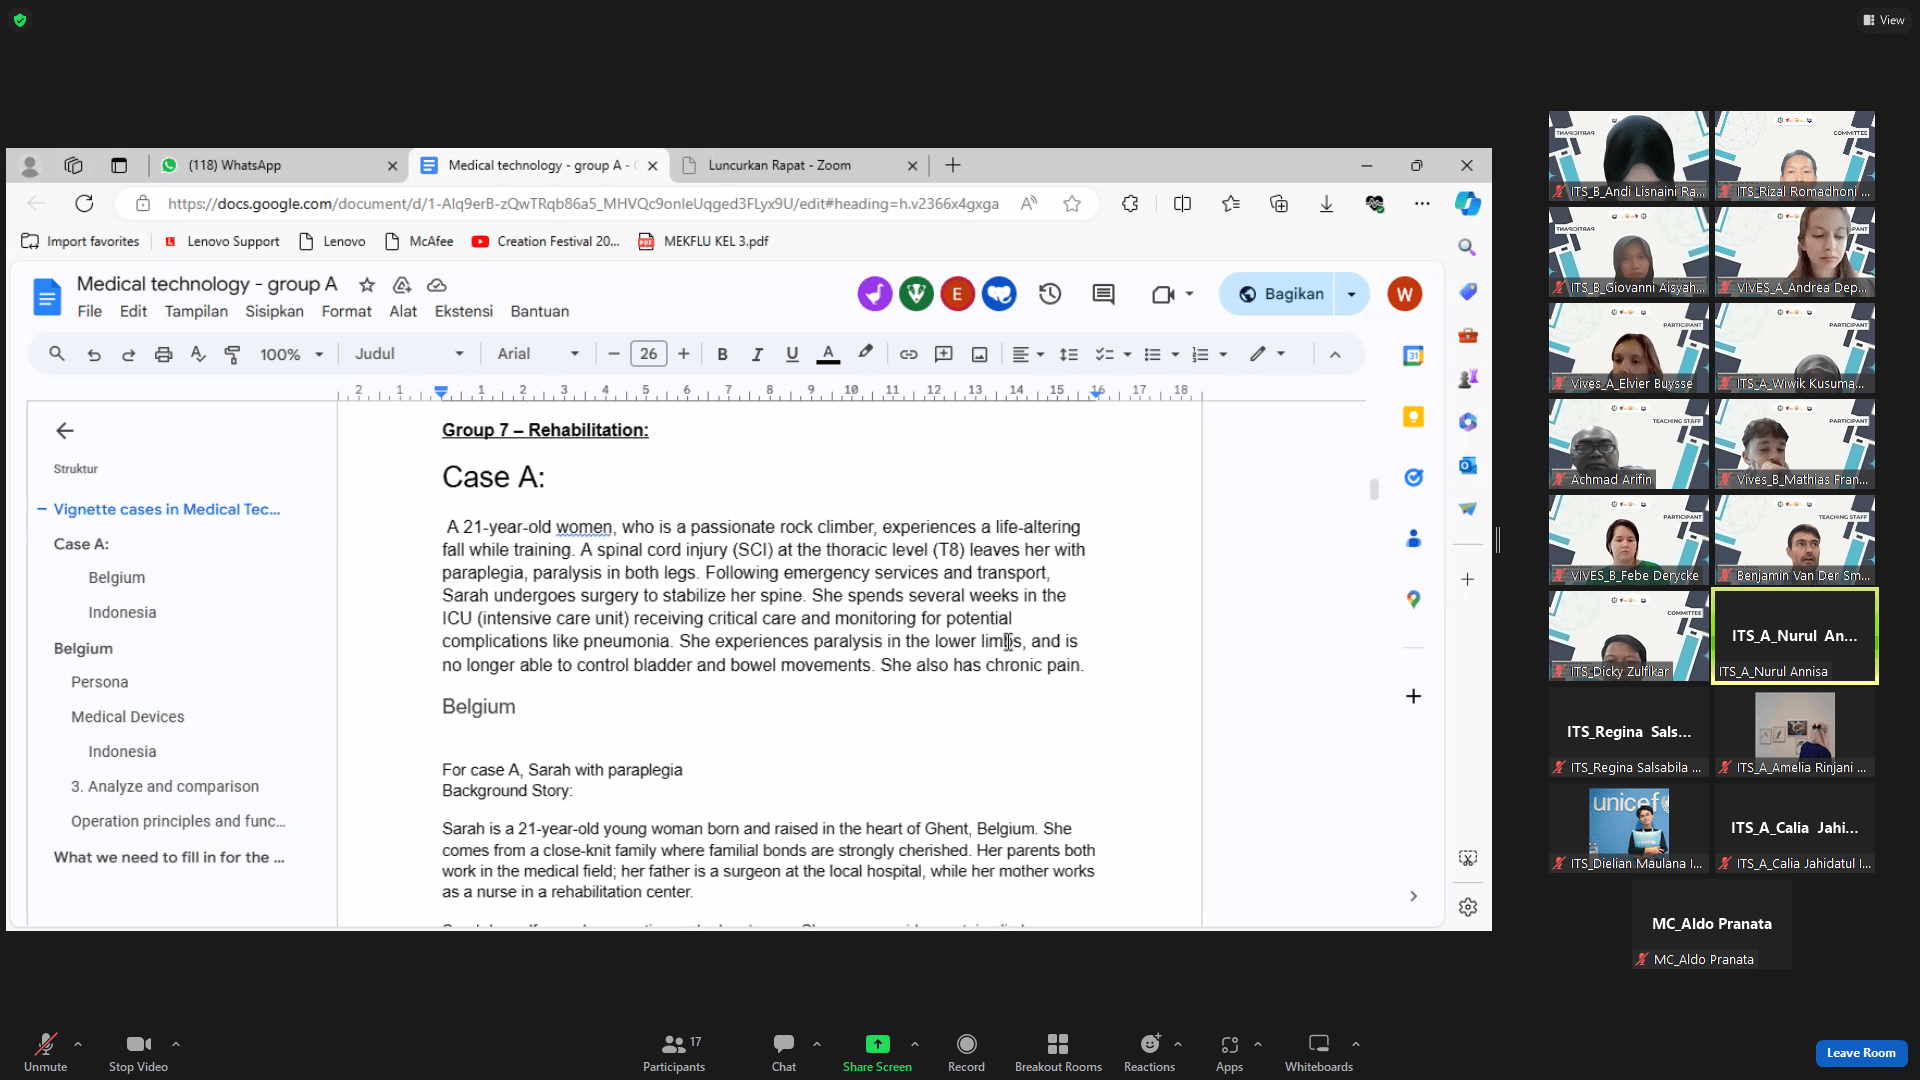1920x1080 pixels.
Task: Open the comments history icon
Action: (1103, 294)
